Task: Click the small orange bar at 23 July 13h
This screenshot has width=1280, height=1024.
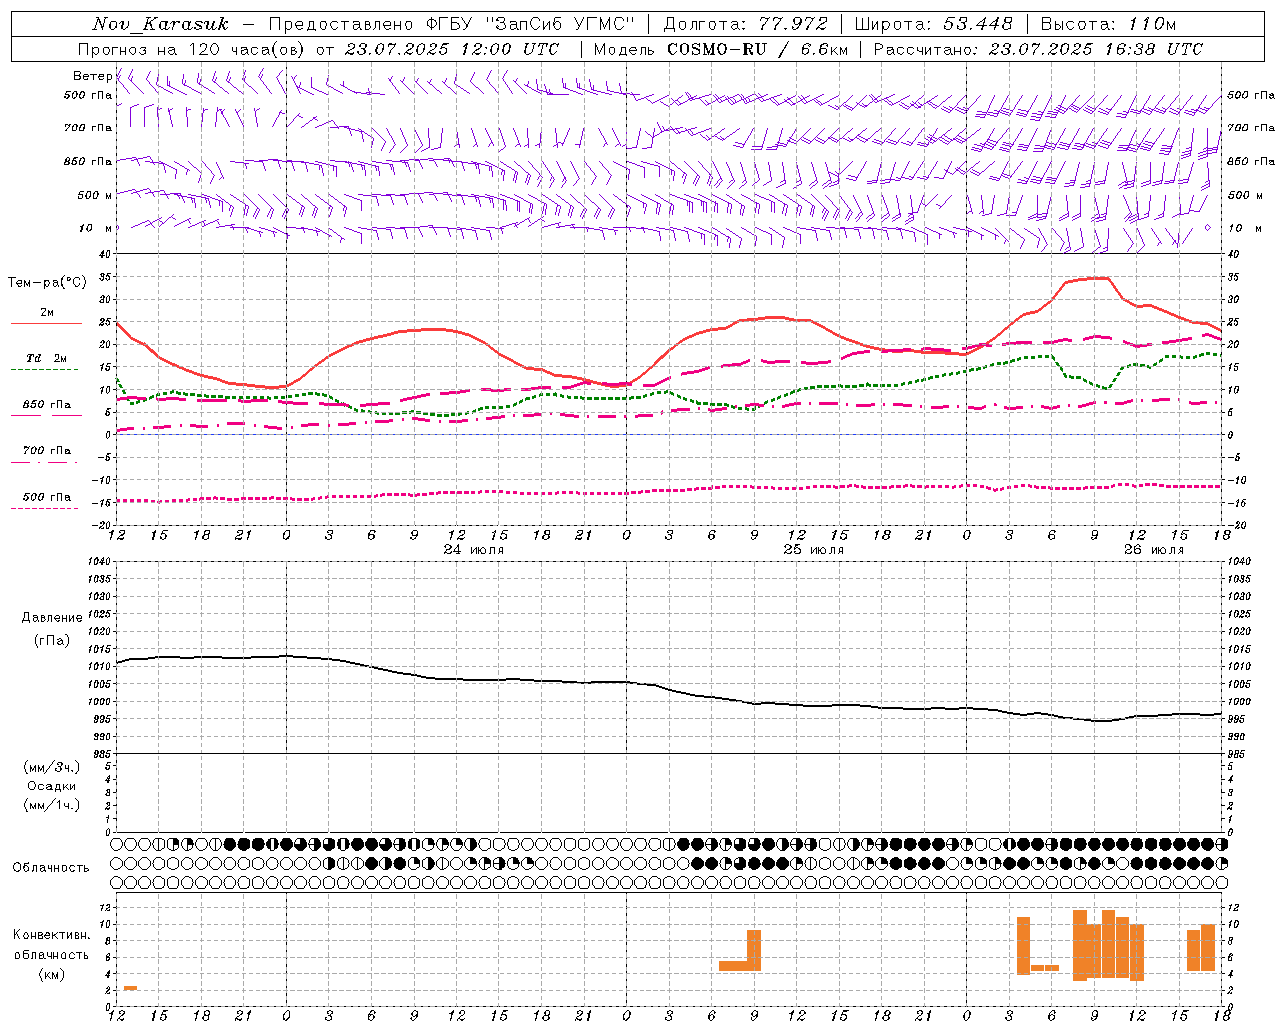Action: click(x=130, y=988)
